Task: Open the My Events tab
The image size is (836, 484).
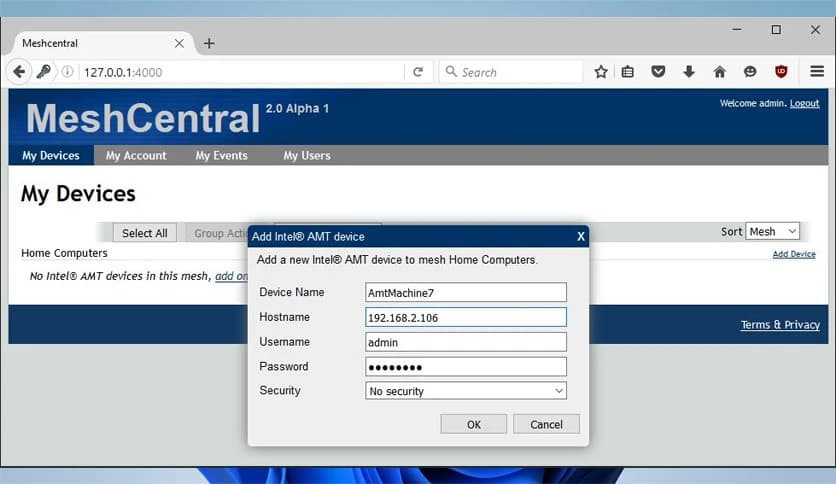Action: pyautogui.click(x=221, y=155)
